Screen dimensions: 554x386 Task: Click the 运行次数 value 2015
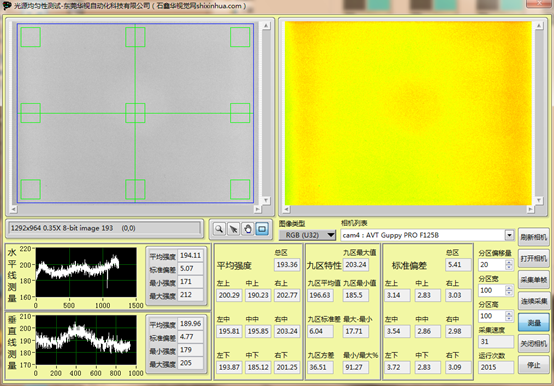[496, 367]
